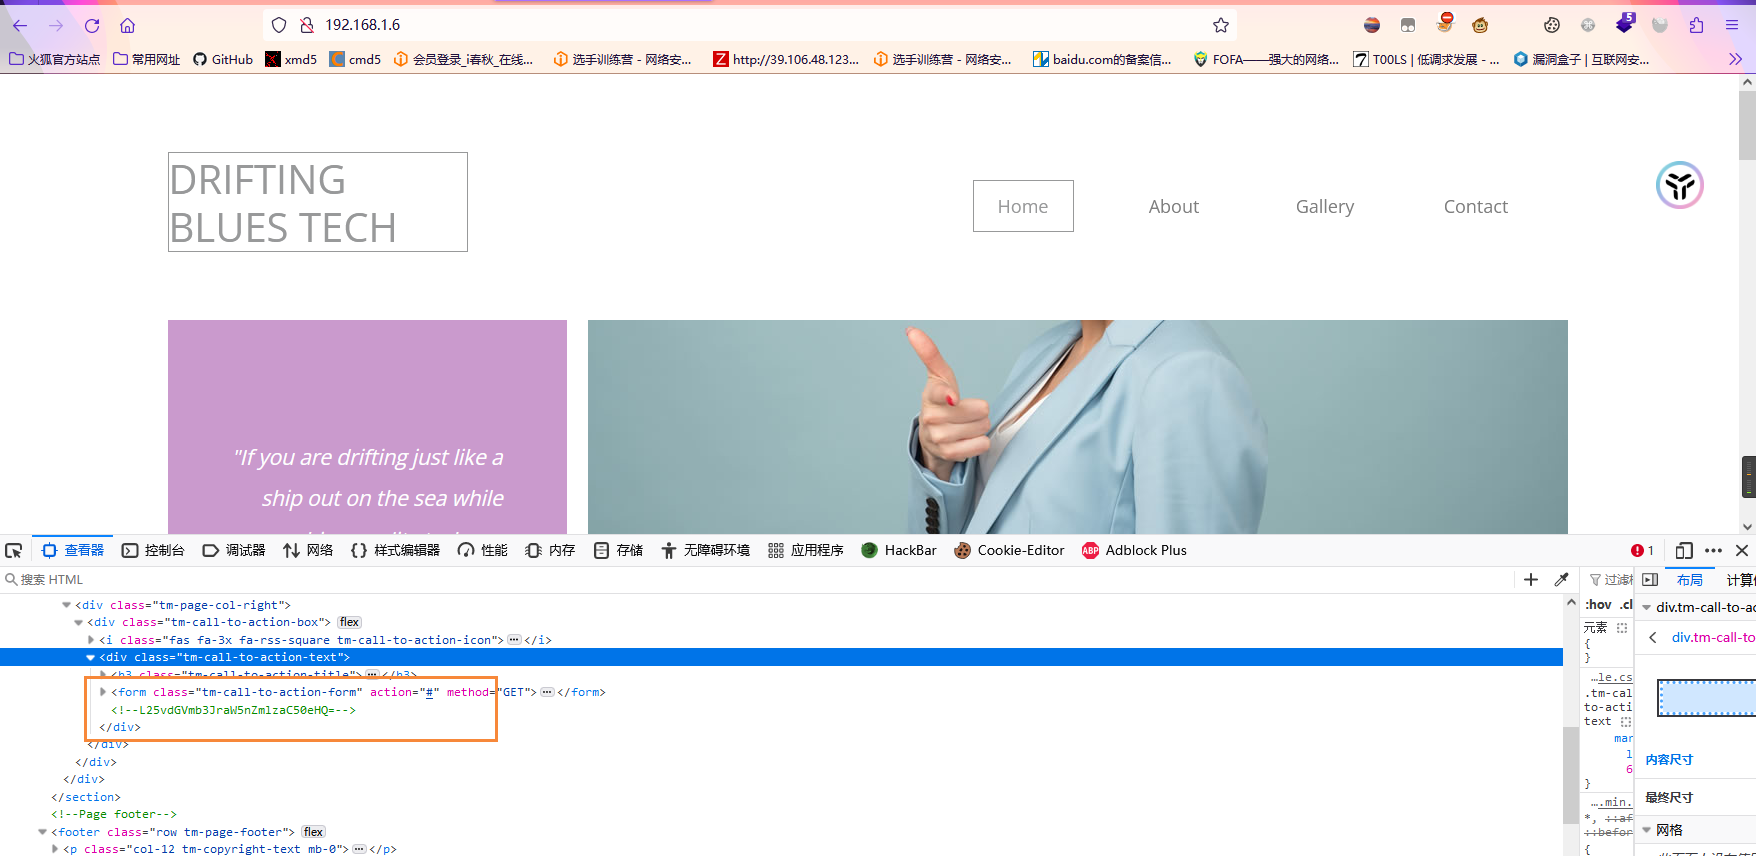Collapse the div tm-page-col-right node
Viewport: 1756px width, 856px height.
point(67,605)
